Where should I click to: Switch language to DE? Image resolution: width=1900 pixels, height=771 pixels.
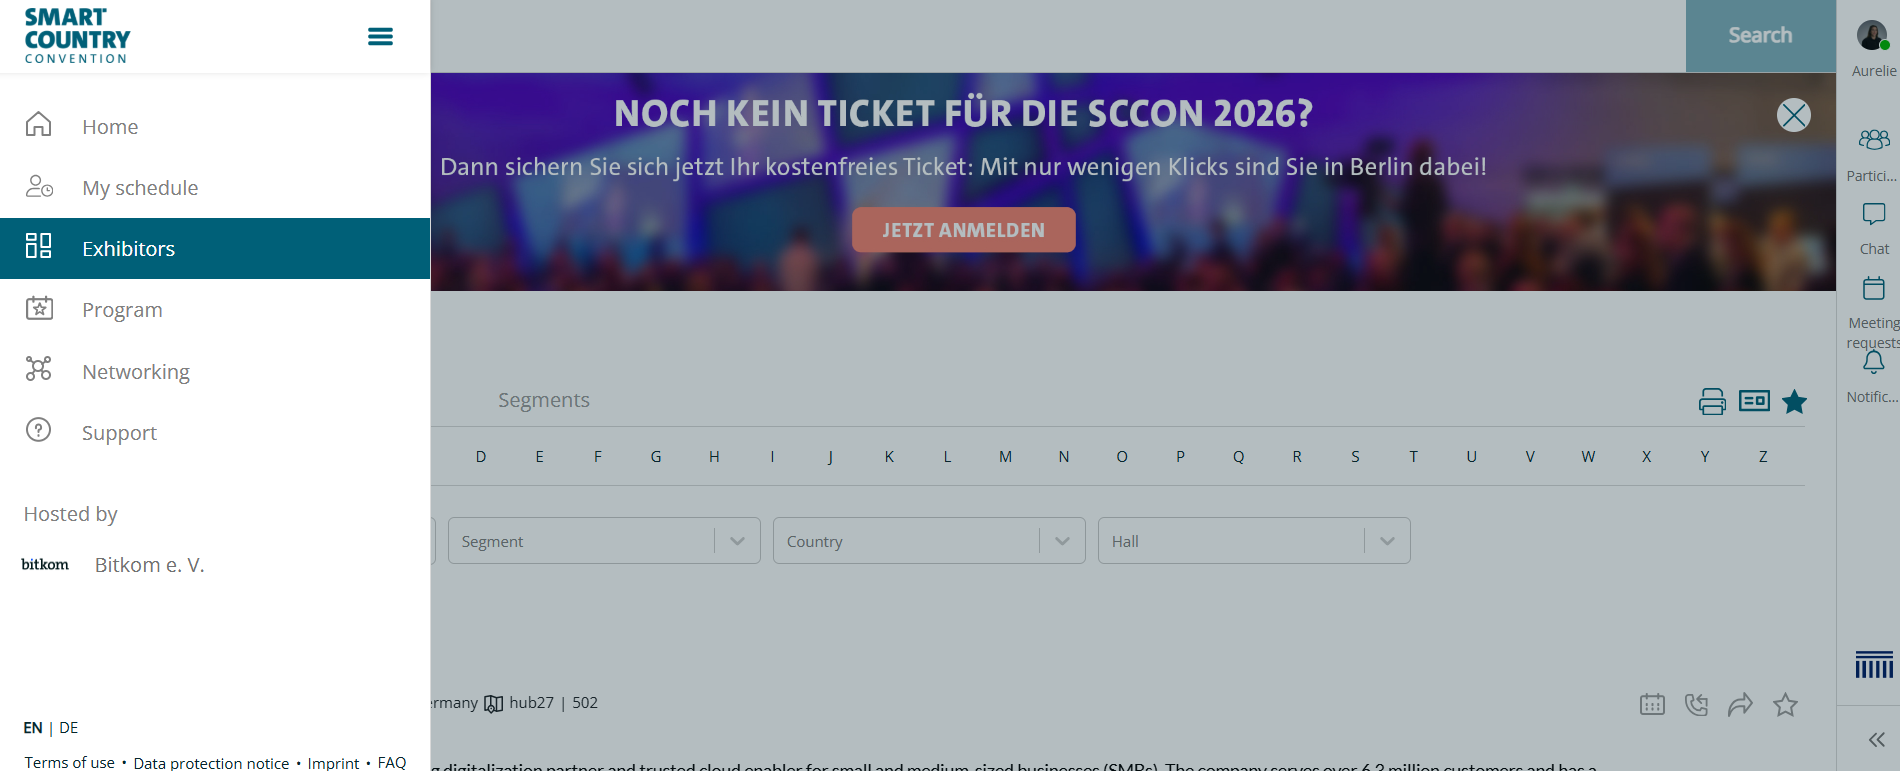pyautogui.click(x=68, y=728)
